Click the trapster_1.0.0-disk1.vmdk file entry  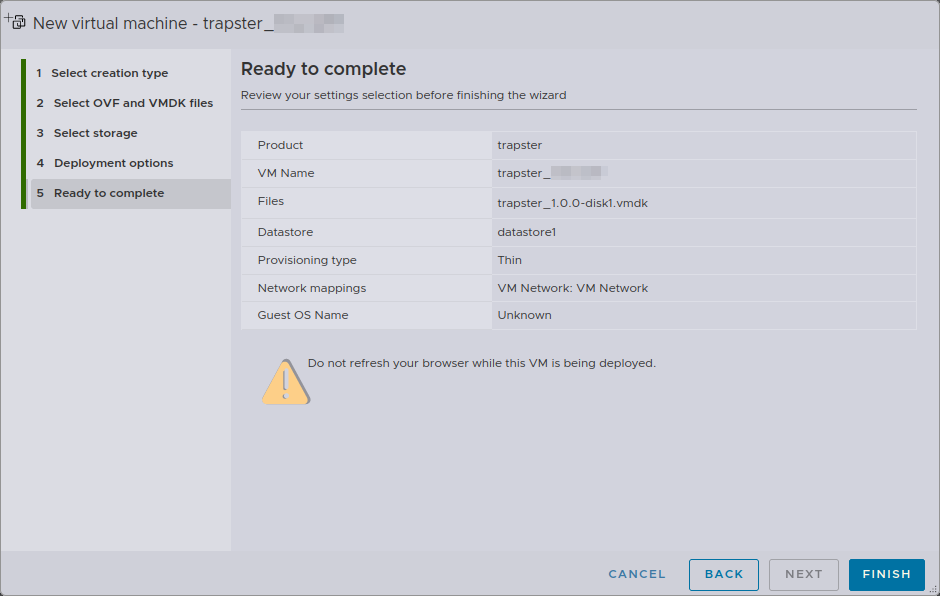click(x=573, y=203)
